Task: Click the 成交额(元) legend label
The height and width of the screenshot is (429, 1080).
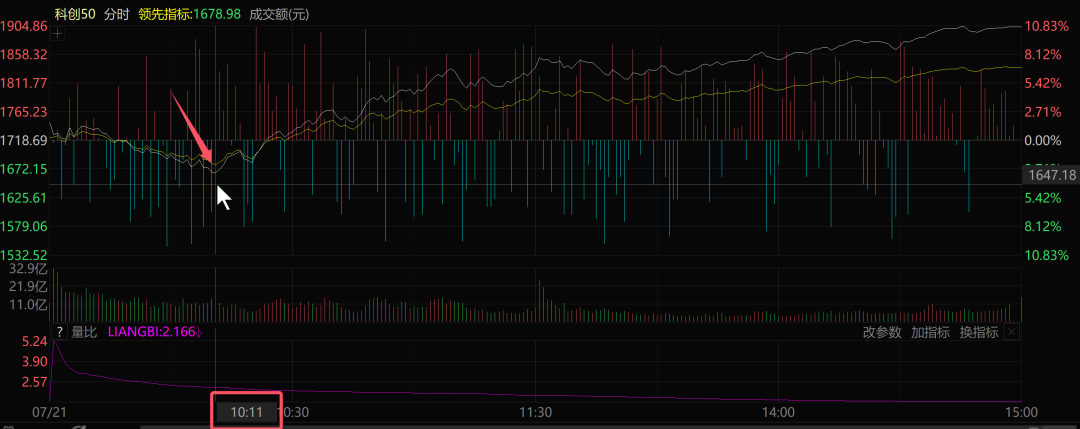Action: (278, 14)
